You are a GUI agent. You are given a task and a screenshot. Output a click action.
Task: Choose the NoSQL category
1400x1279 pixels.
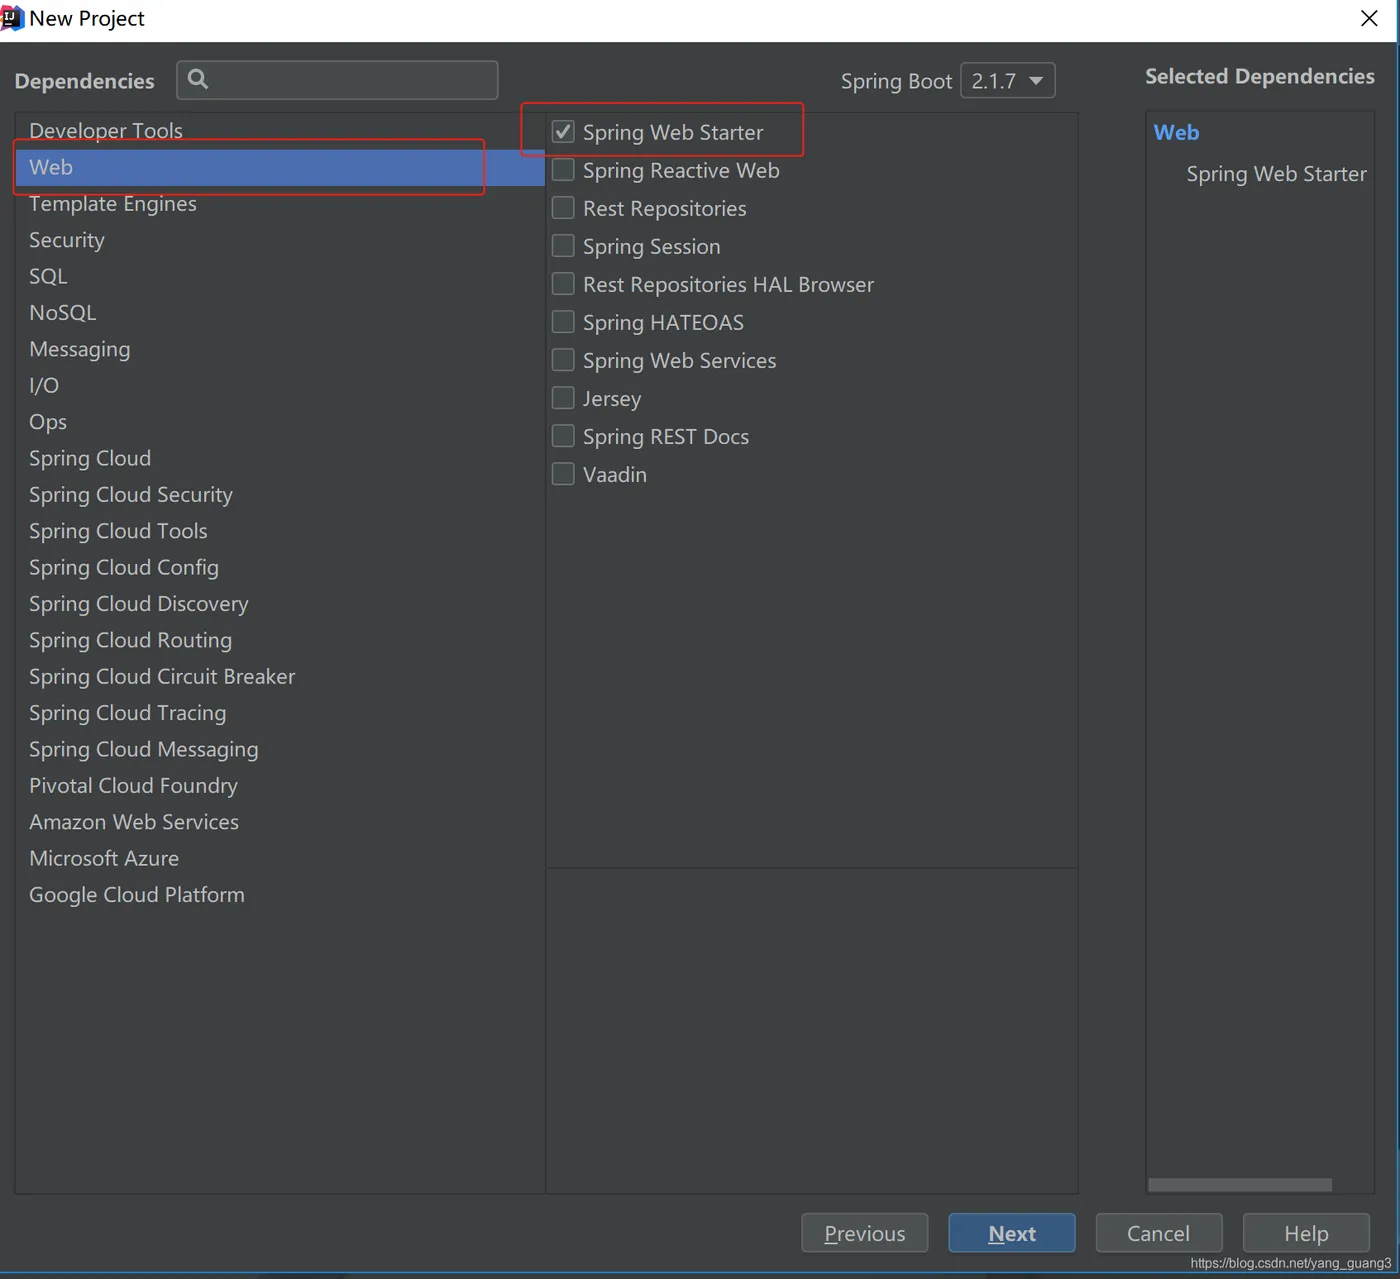(x=280, y=313)
